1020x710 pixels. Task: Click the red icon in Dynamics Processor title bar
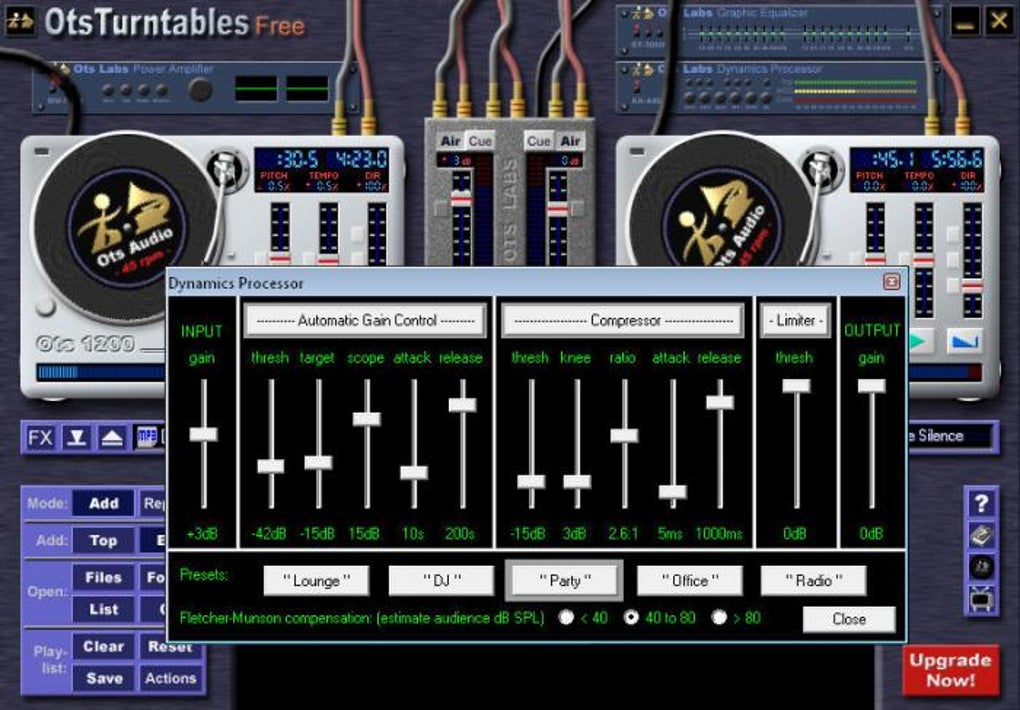(891, 281)
